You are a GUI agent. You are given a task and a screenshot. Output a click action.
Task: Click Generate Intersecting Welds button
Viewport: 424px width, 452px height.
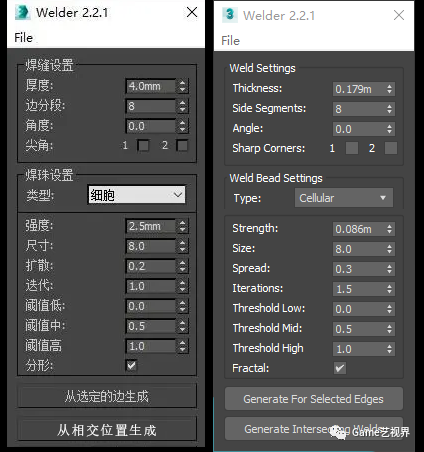click(x=314, y=429)
